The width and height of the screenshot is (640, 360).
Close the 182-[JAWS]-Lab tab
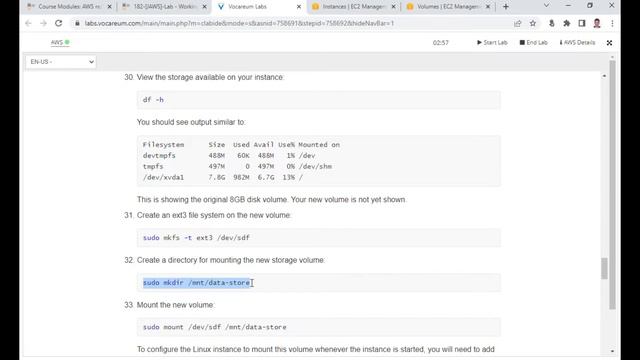tap(204, 7)
